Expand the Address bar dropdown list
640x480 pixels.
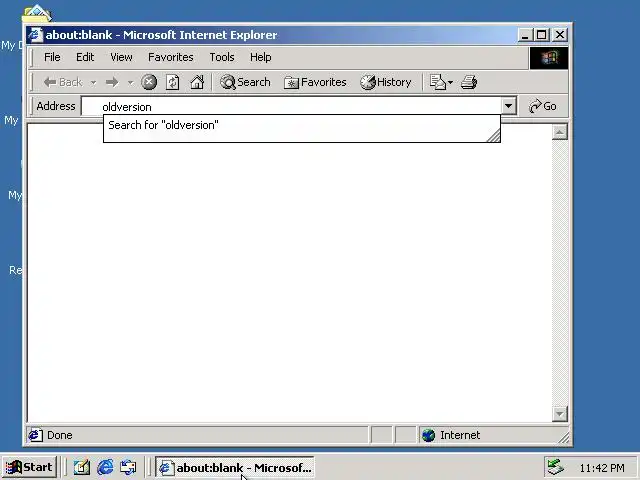(509, 106)
